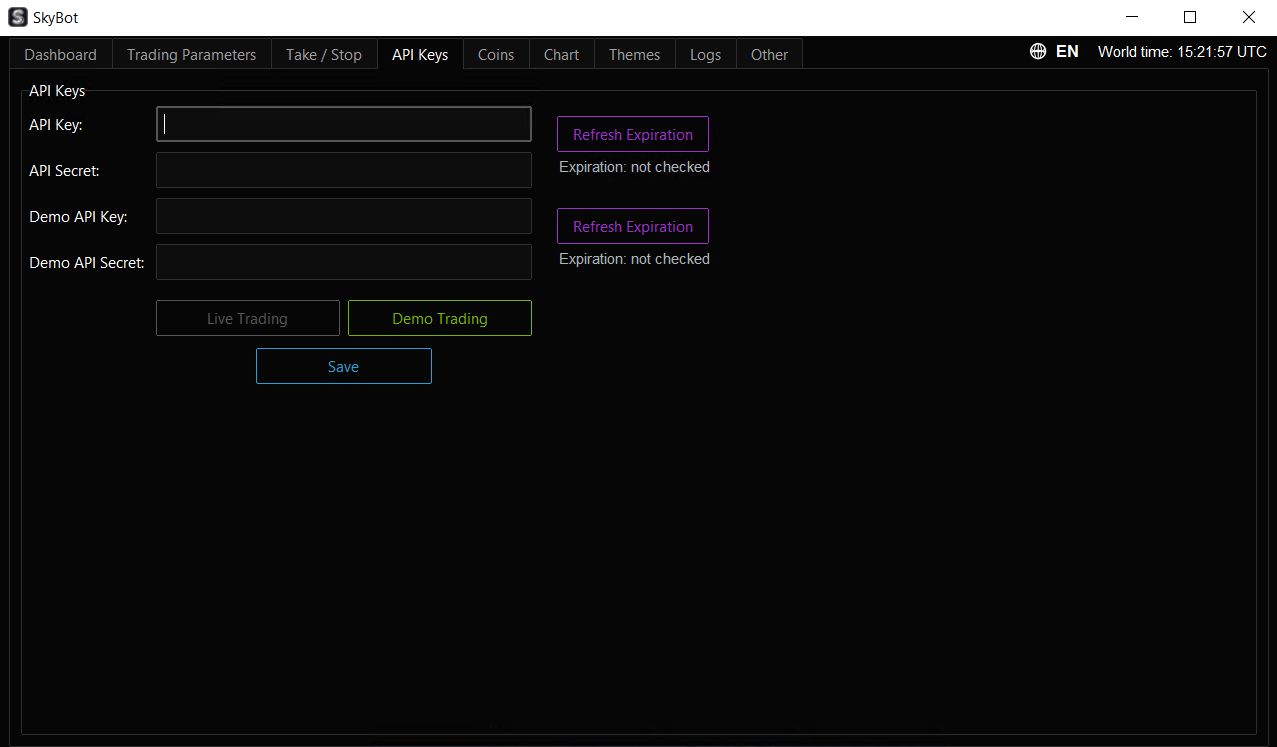This screenshot has height=747, width=1277.
Task: View the Logs tab
Action: pos(706,55)
